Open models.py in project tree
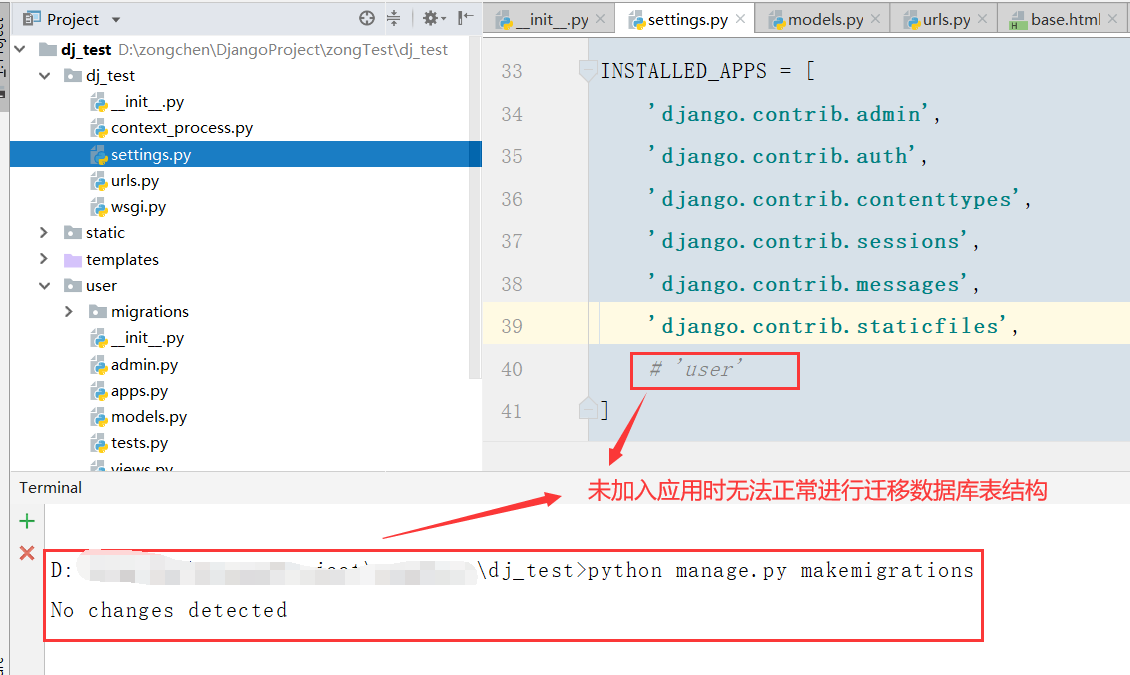Viewport: 1130px width, 675px height. coord(148,416)
